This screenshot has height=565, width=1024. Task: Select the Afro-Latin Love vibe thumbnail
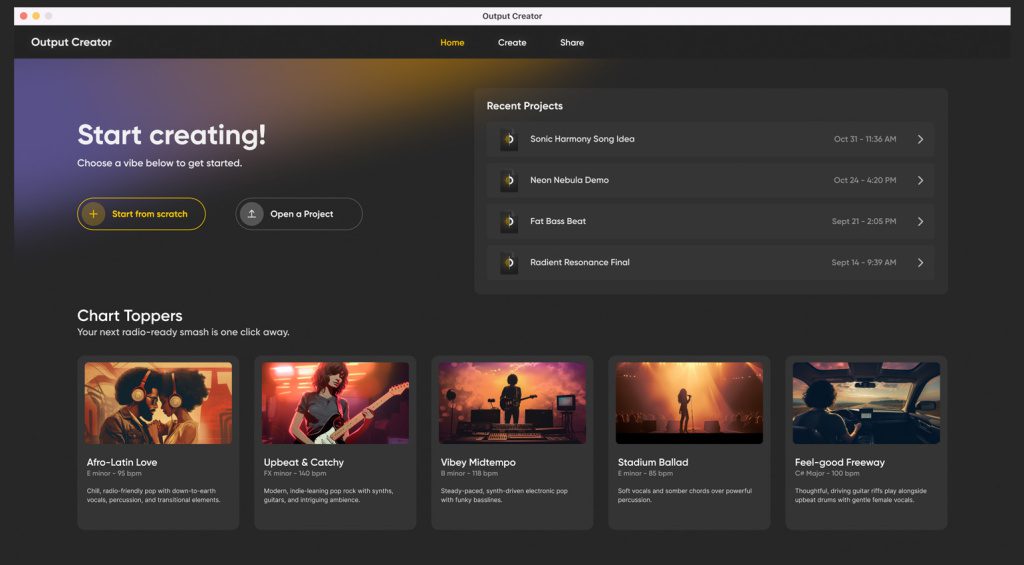pyautogui.click(x=158, y=402)
